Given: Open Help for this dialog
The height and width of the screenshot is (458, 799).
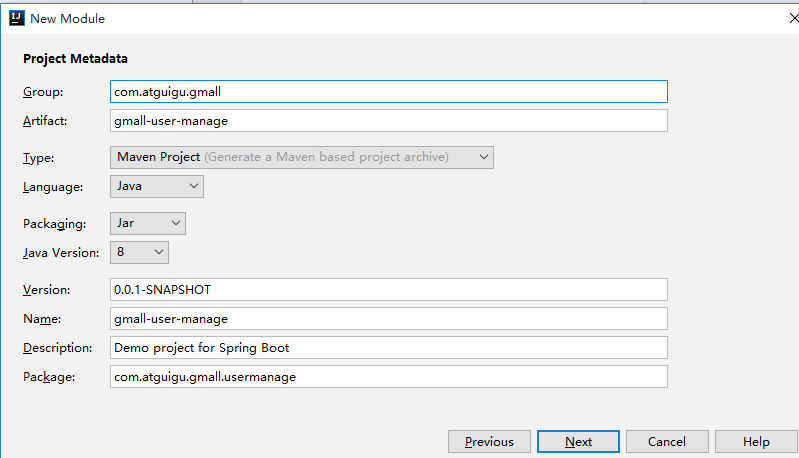Looking at the screenshot, I should pyautogui.click(x=756, y=442).
